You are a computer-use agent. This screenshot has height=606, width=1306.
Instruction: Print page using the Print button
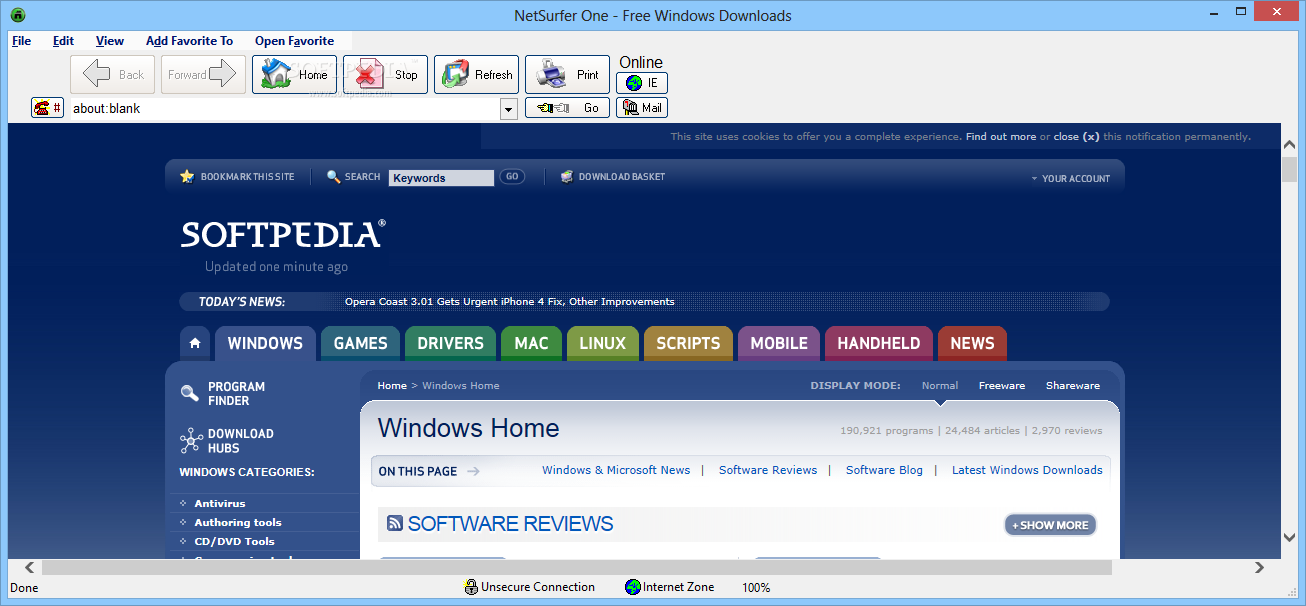[x=567, y=75]
